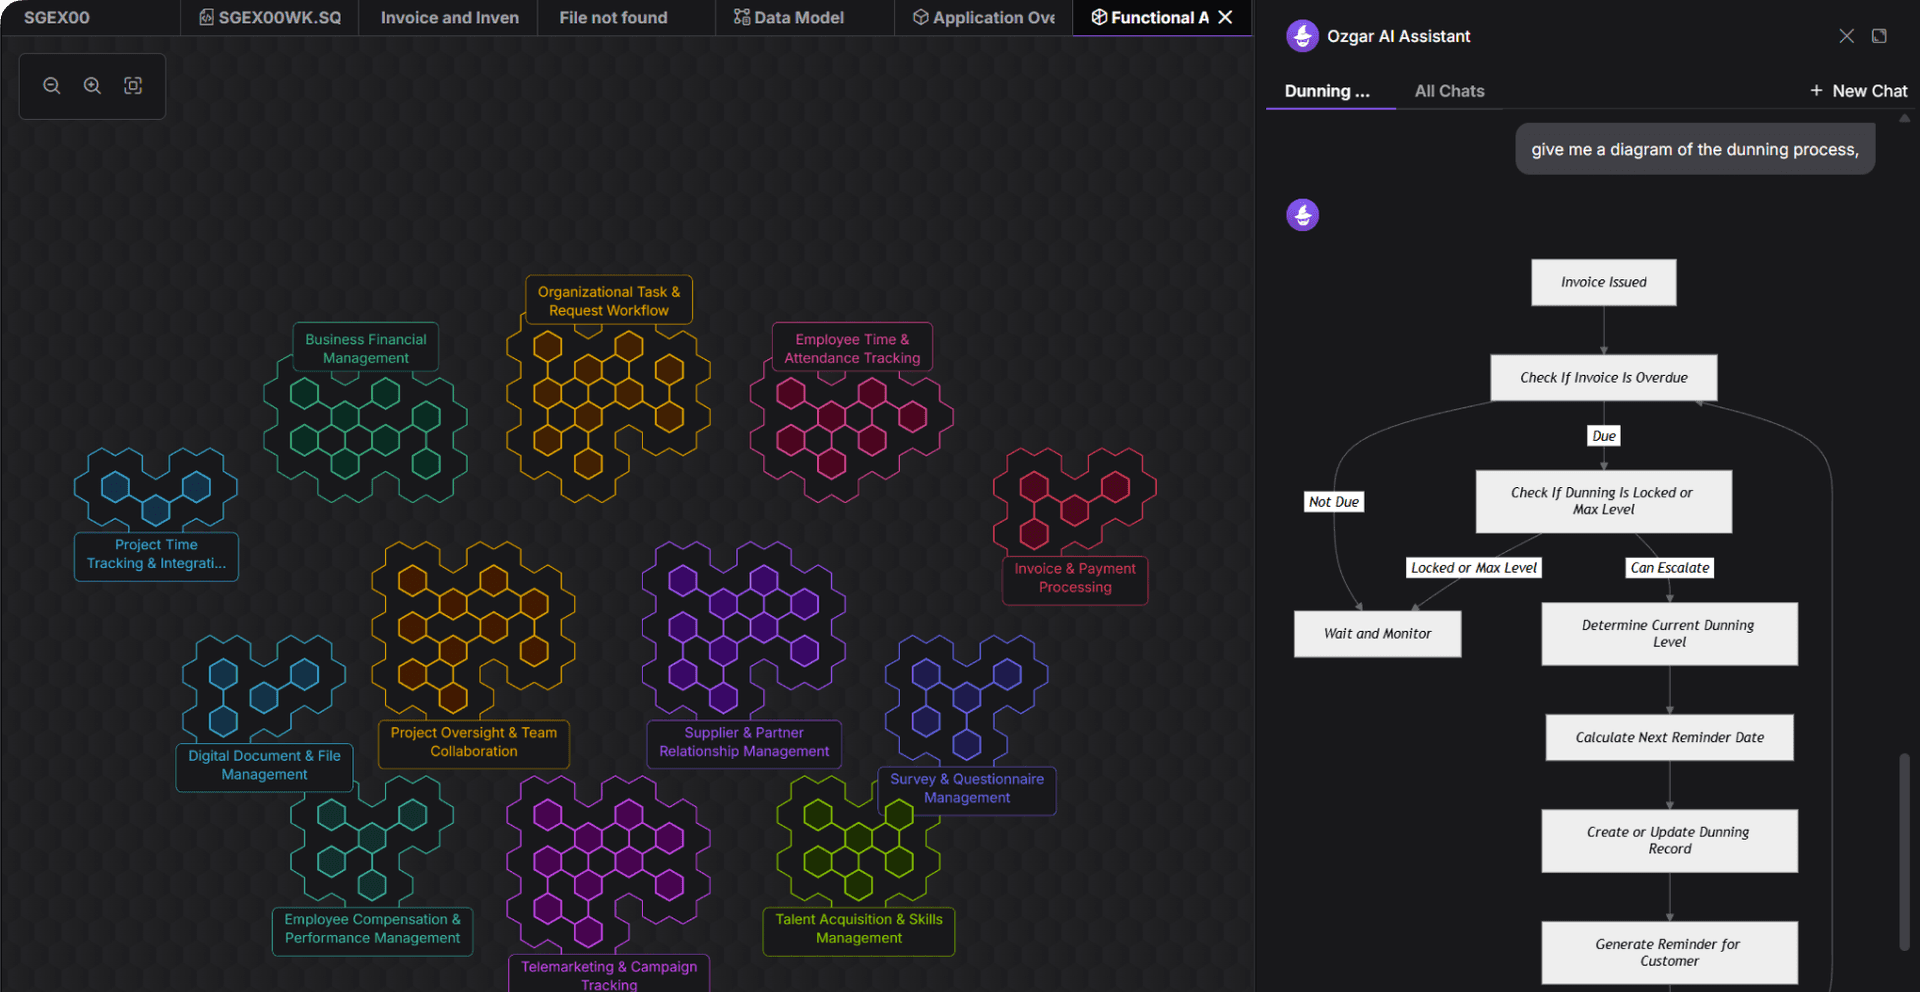The image size is (1920, 992).
Task: Expand the AI Assistant panel window
Action: point(1879,36)
